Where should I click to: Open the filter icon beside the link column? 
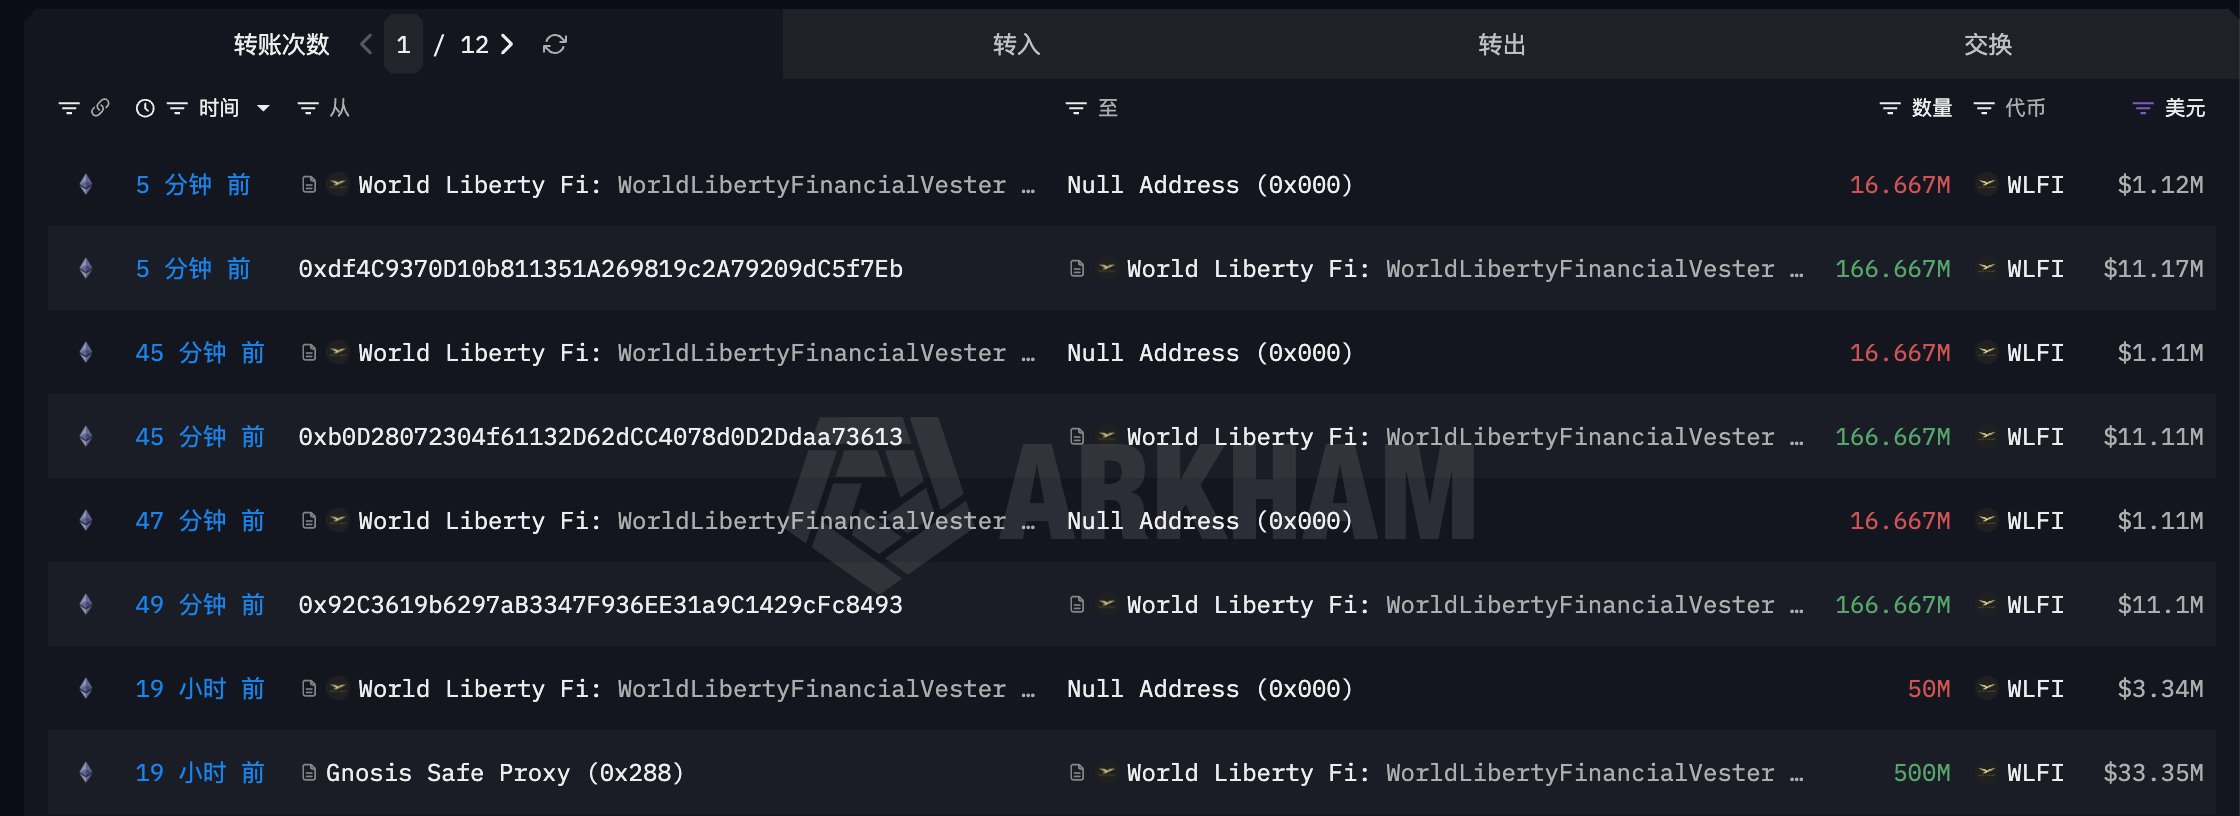click(69, 108)
